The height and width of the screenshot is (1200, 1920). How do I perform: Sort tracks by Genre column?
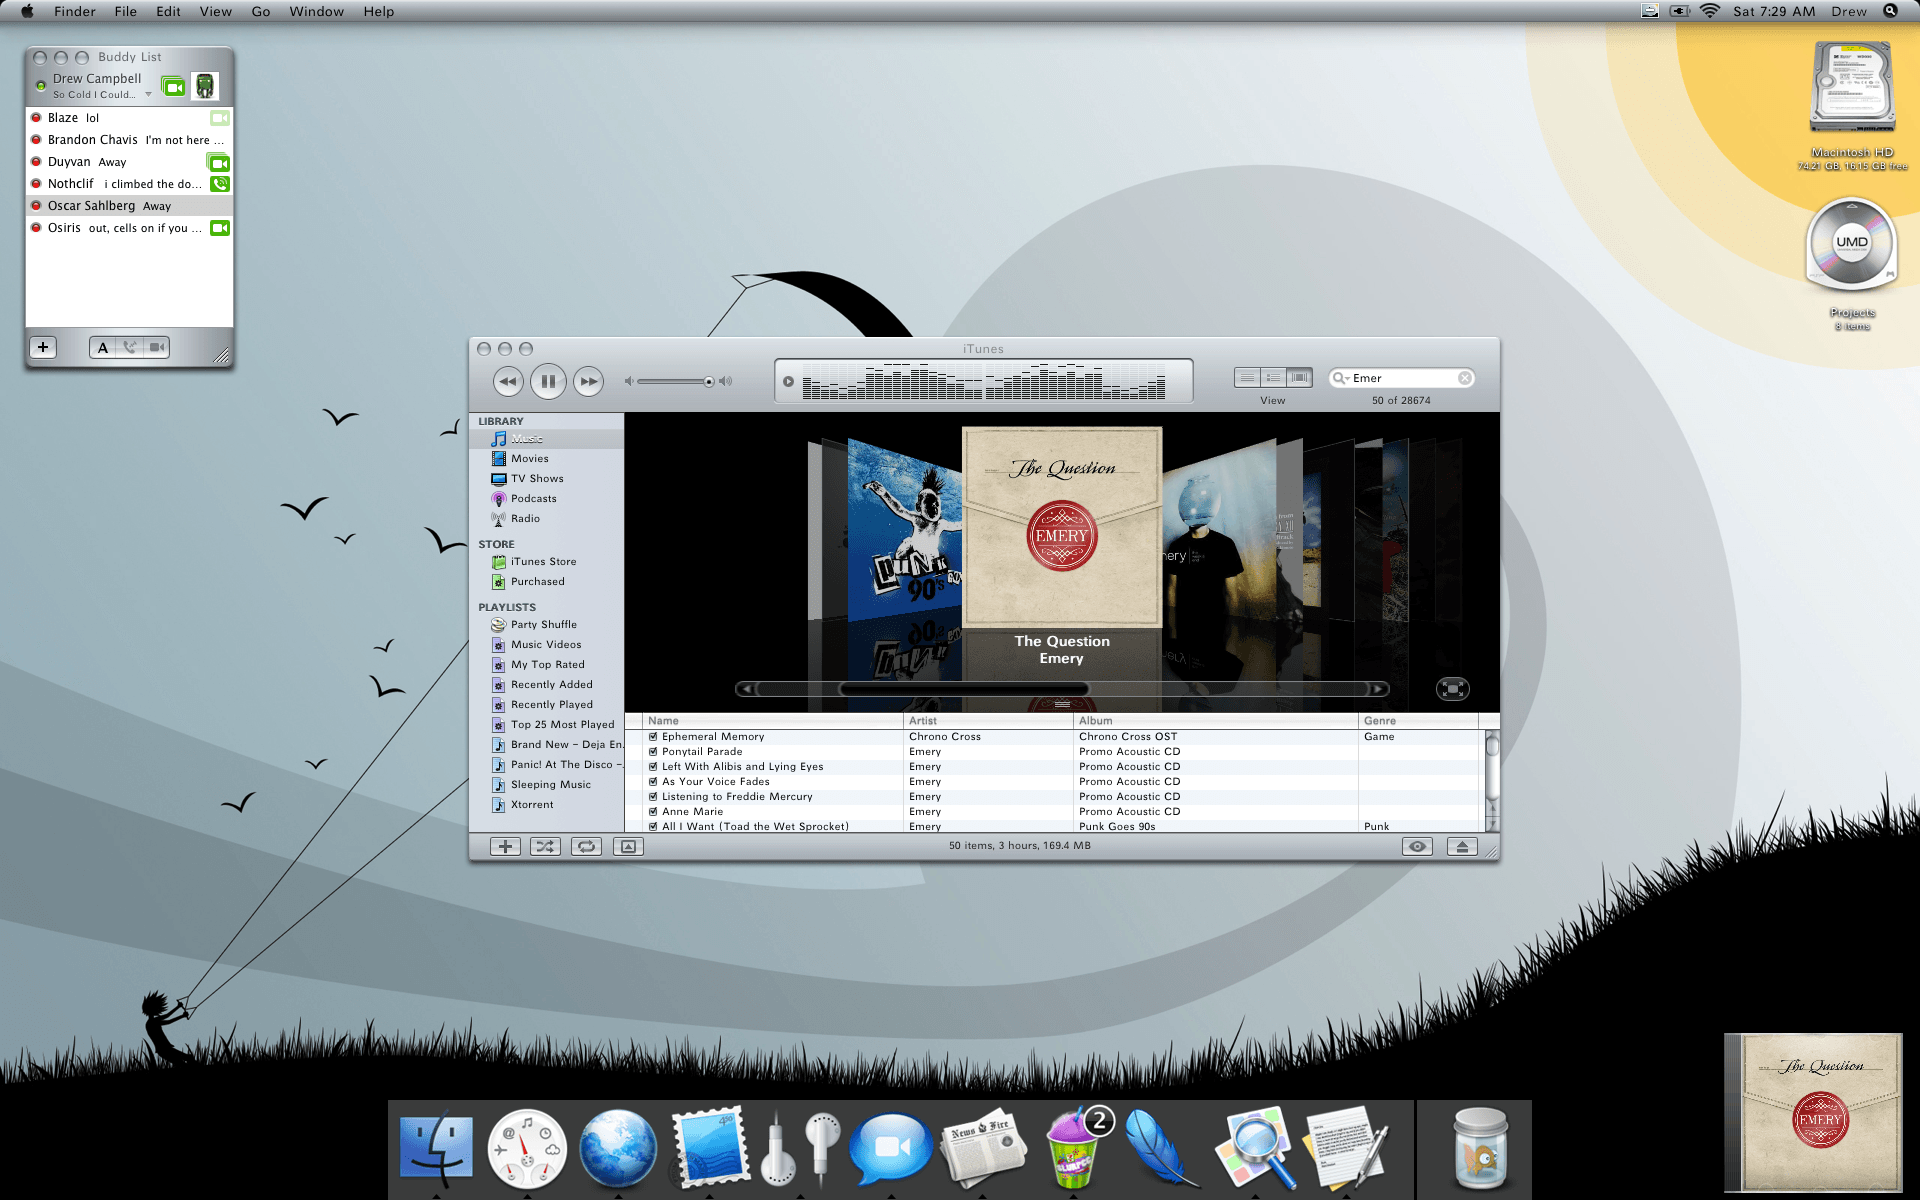[1418, 721]
